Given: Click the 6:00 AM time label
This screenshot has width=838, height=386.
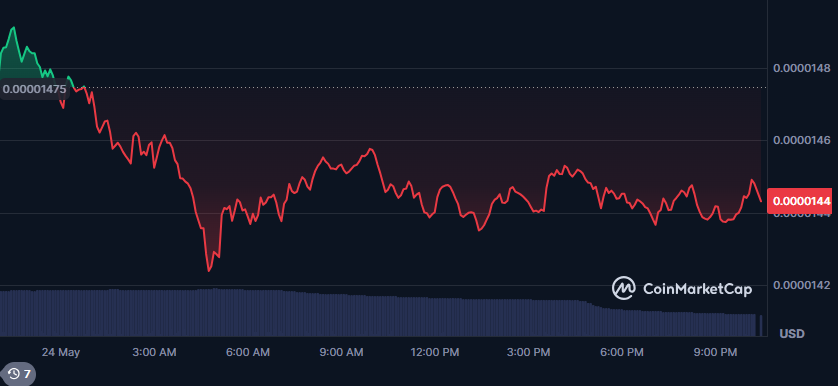Looking at the screenshot, I should click(248, 352).
